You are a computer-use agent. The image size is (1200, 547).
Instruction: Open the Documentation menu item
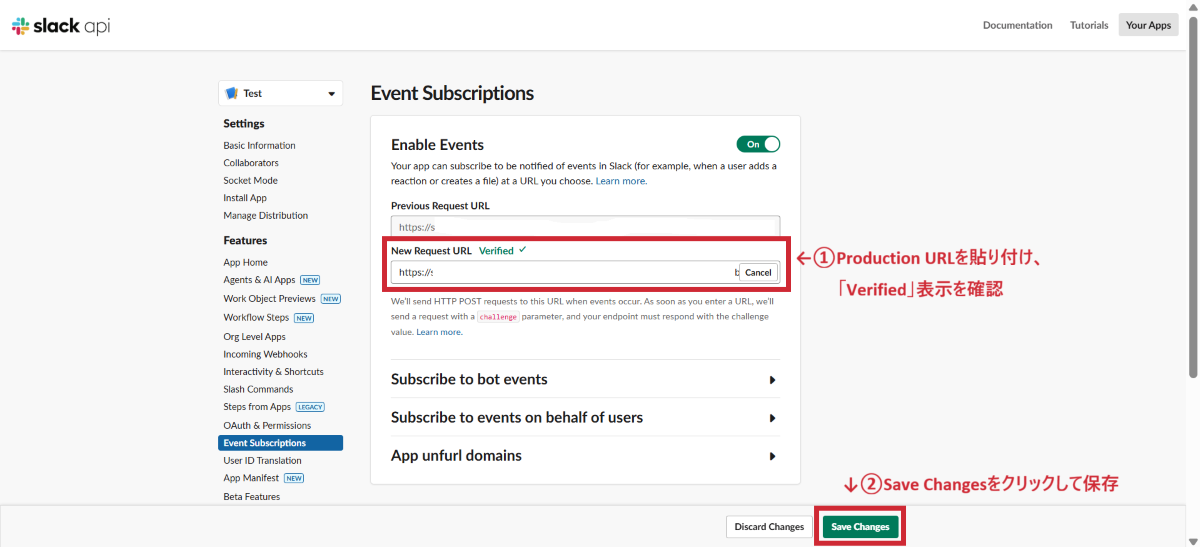(1017, 25)
